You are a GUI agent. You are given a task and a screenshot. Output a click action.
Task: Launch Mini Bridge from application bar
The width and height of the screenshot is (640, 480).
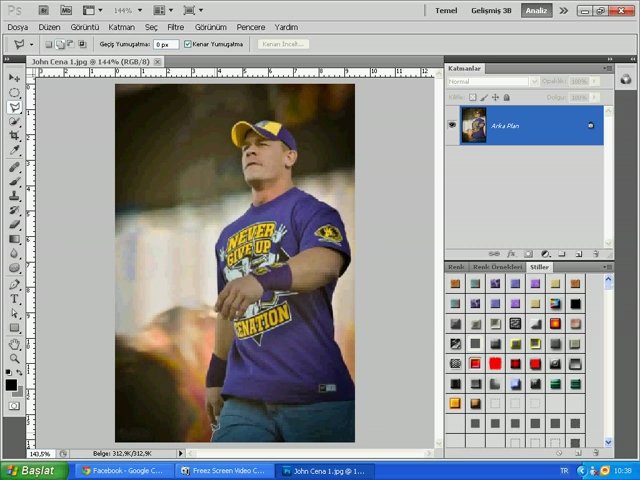pos(66,10)
